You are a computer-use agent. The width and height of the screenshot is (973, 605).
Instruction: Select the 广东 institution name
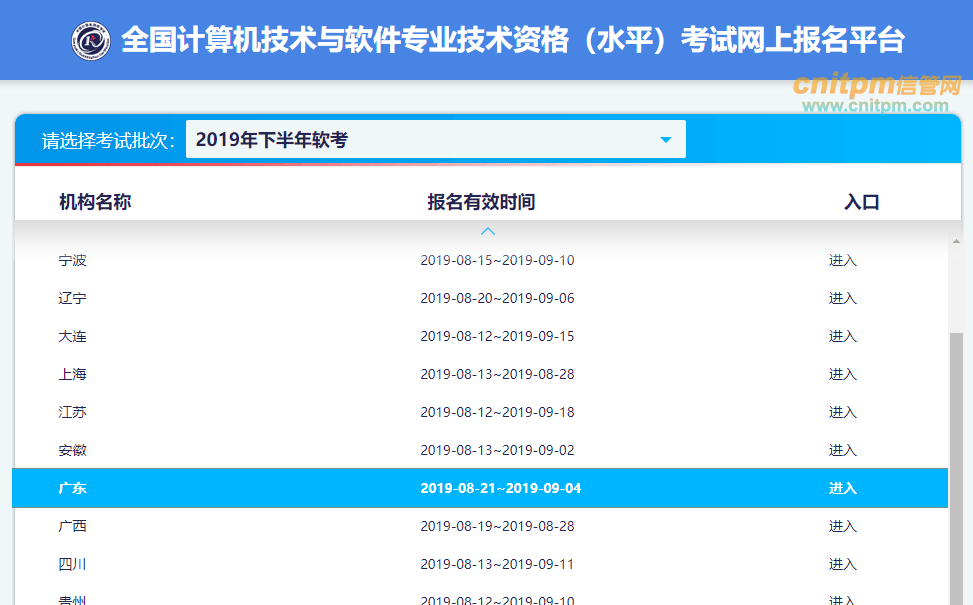73,489
